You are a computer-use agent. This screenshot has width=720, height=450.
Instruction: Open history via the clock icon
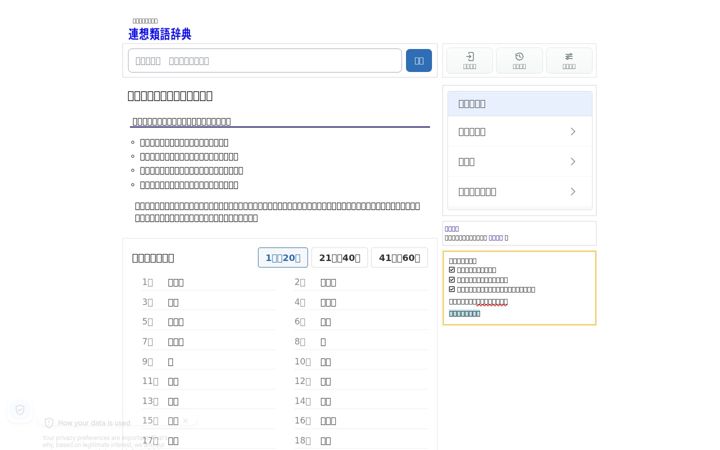[x=519, y=60]
